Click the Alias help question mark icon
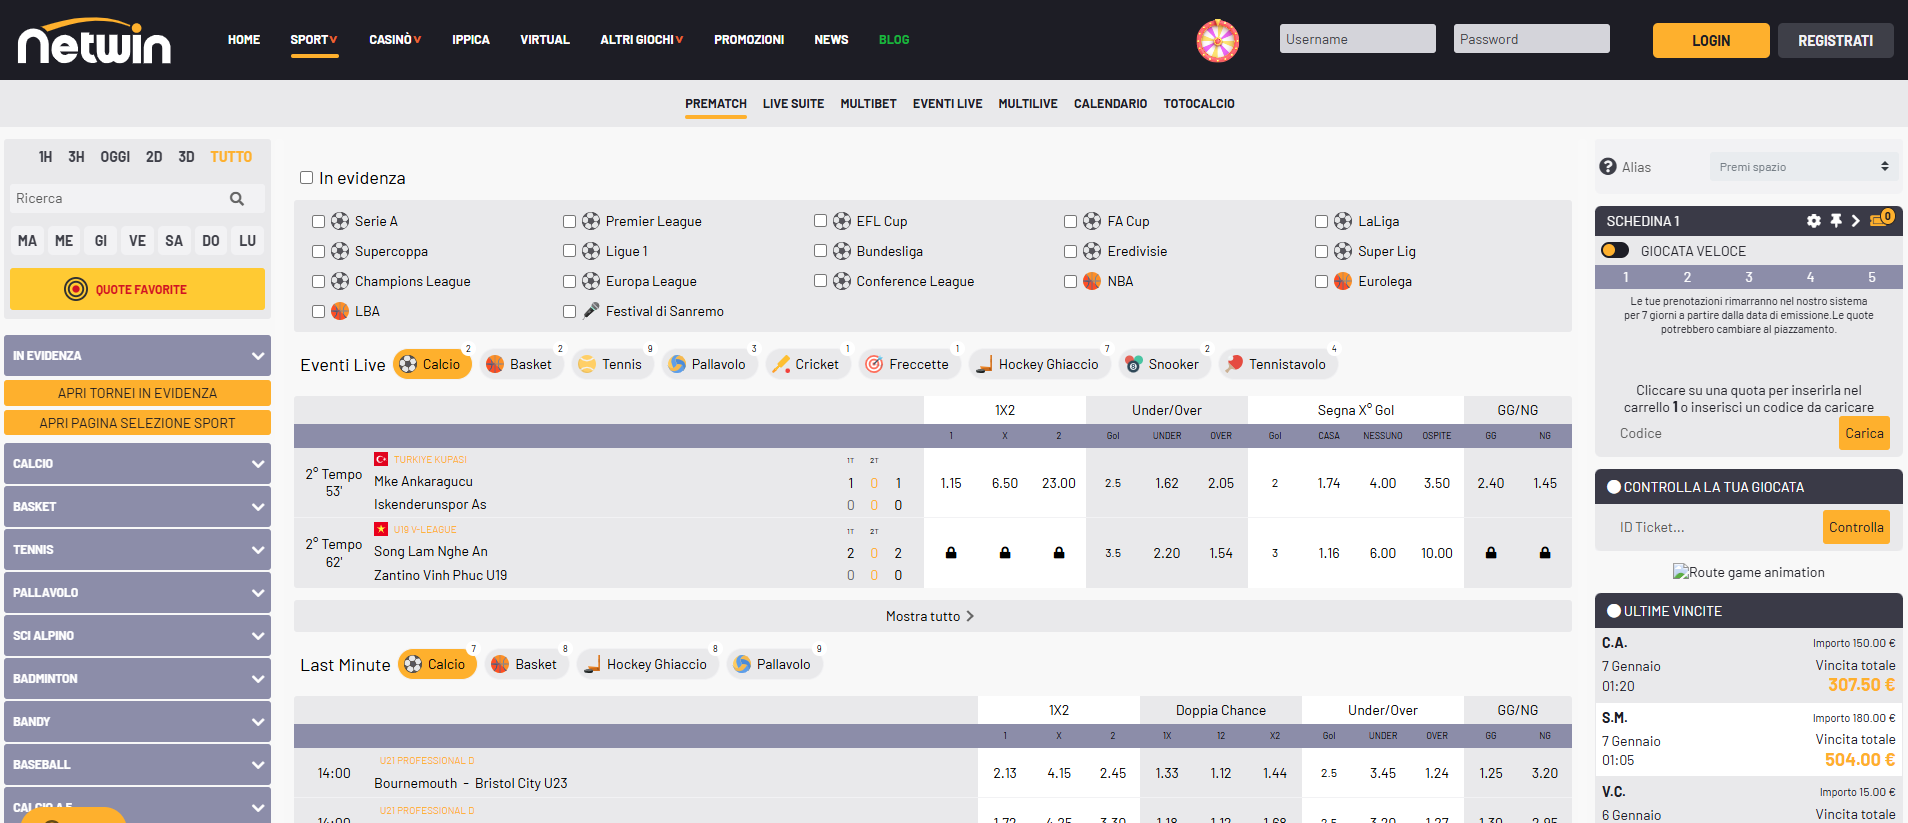The width and height of the screenshot is (1908, 823). pos(1608,167)
